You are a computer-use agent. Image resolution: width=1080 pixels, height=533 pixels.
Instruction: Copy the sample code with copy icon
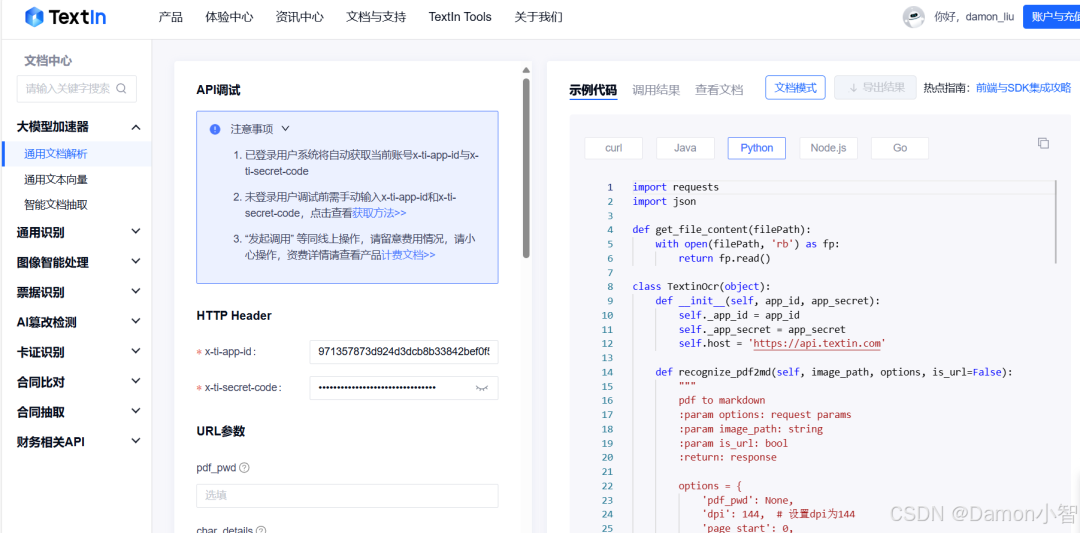pos(1043,143)
